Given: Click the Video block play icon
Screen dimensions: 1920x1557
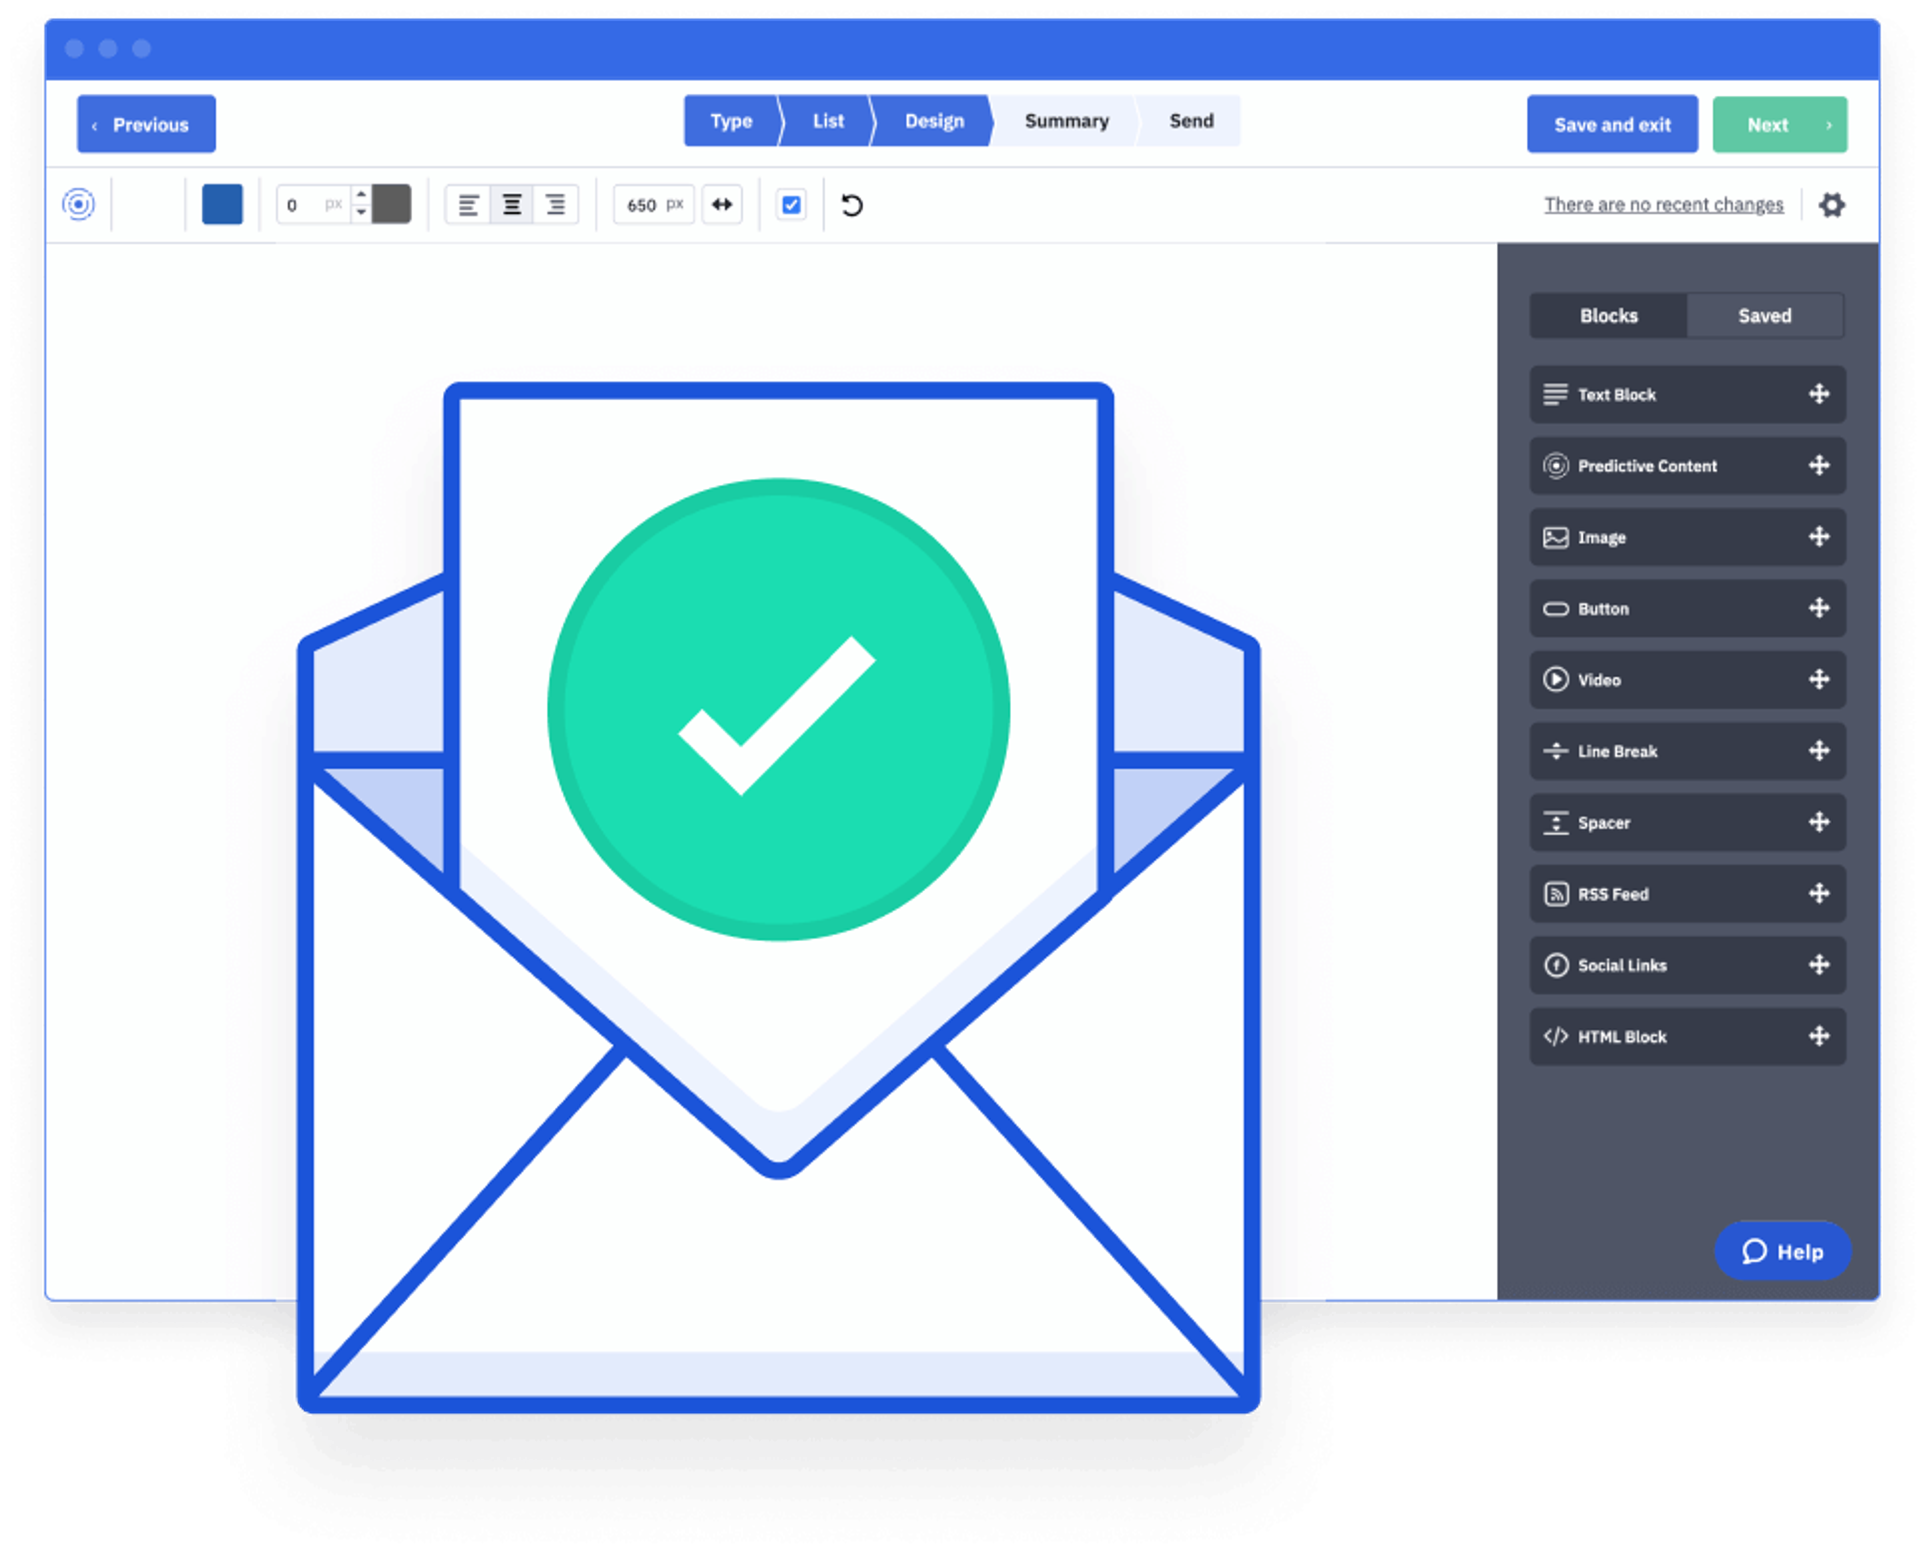Looking at the screenshot, I should tap(1556, 680).
